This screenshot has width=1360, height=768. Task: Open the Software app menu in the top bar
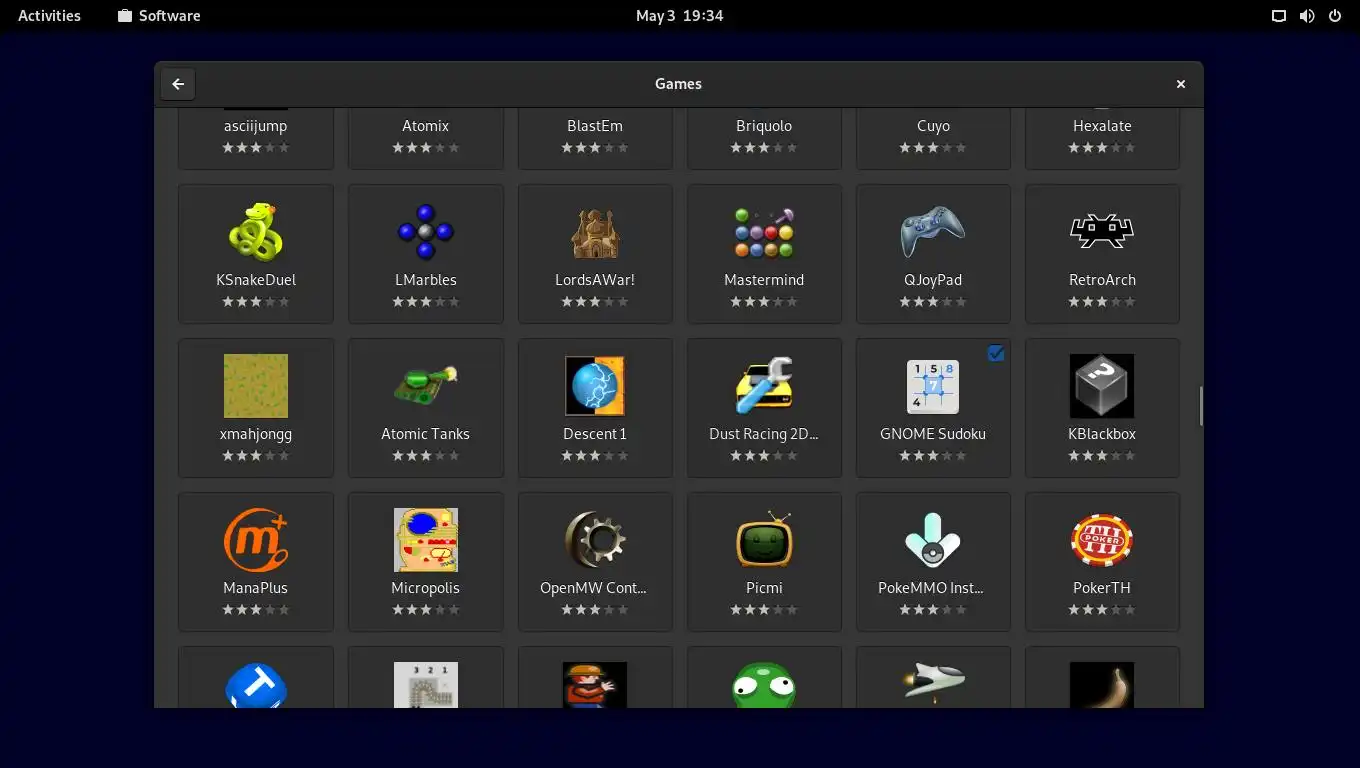pos(159,15)
